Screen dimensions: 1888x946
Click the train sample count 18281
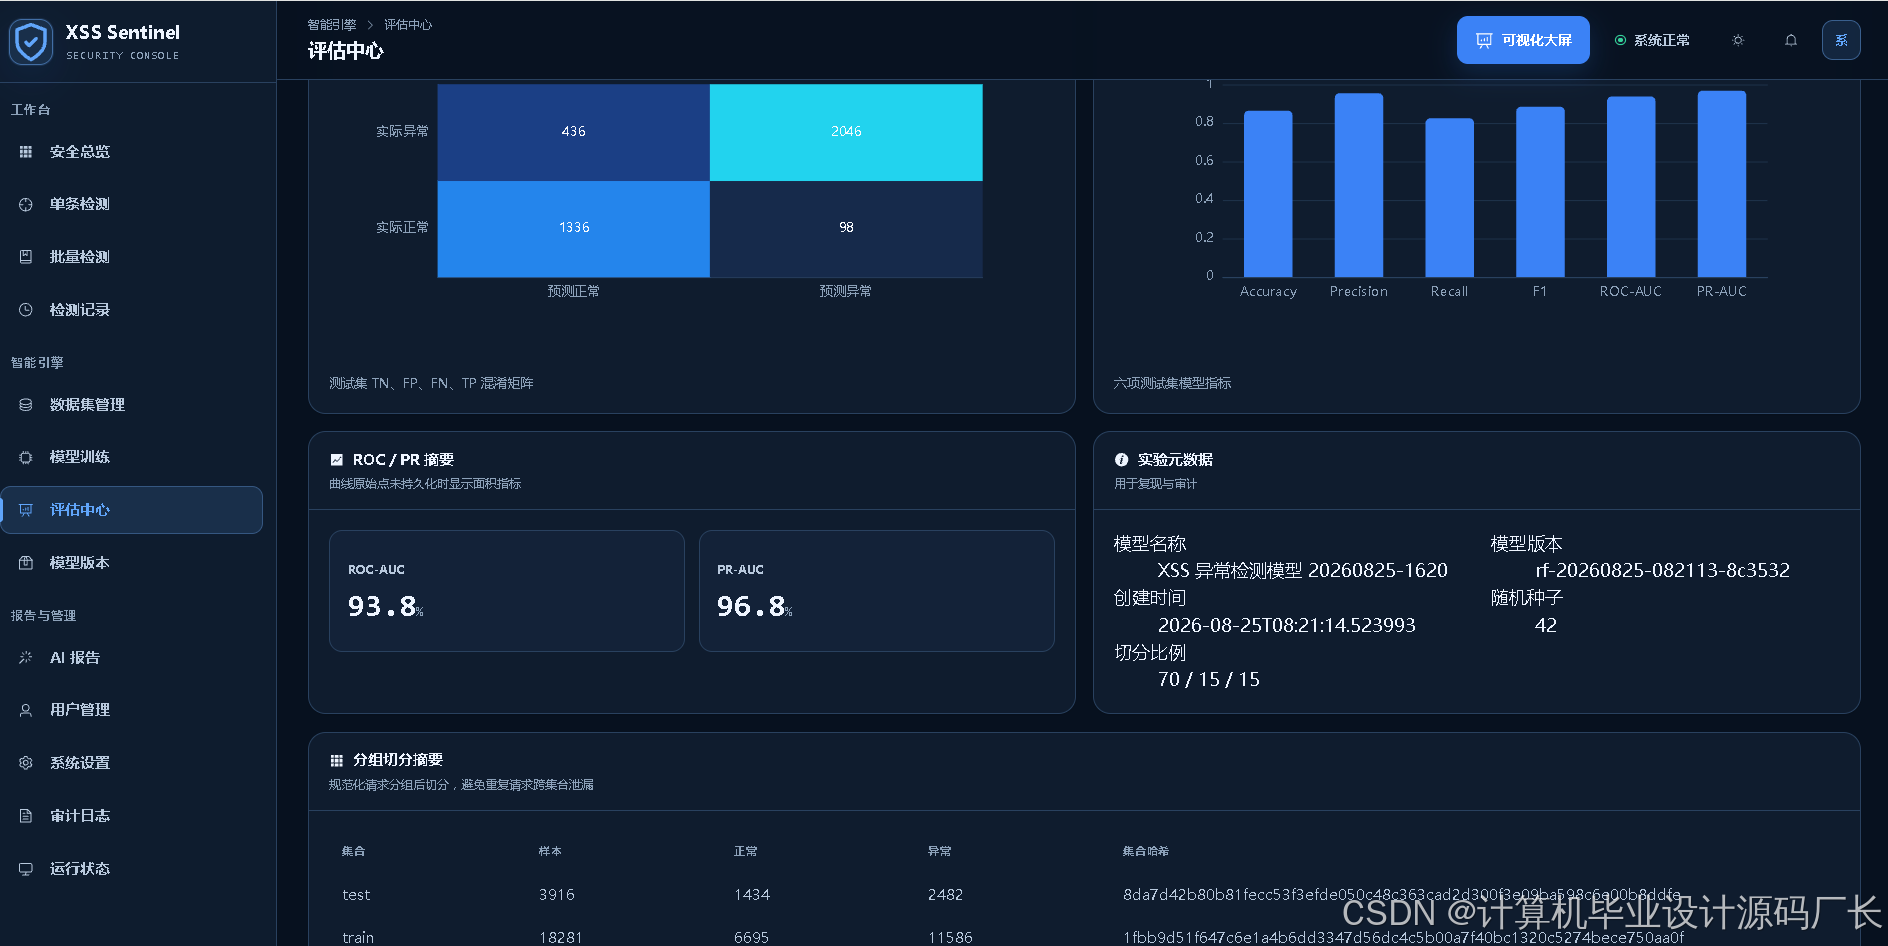tap(560, 937)
